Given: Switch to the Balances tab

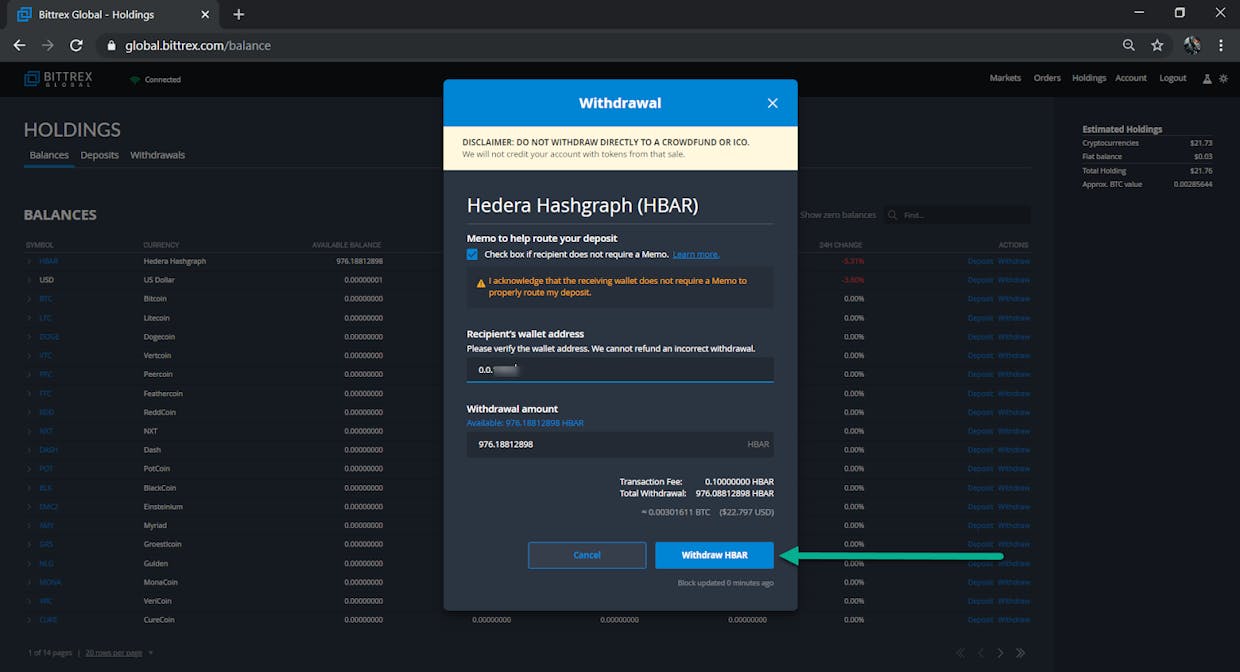Looking at the screenshot, I should coord(49,155).
